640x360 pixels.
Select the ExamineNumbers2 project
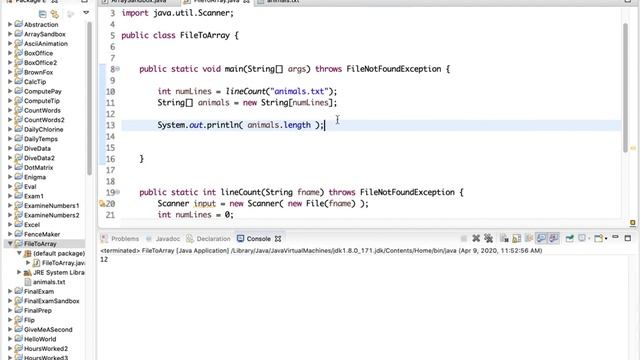51,215
